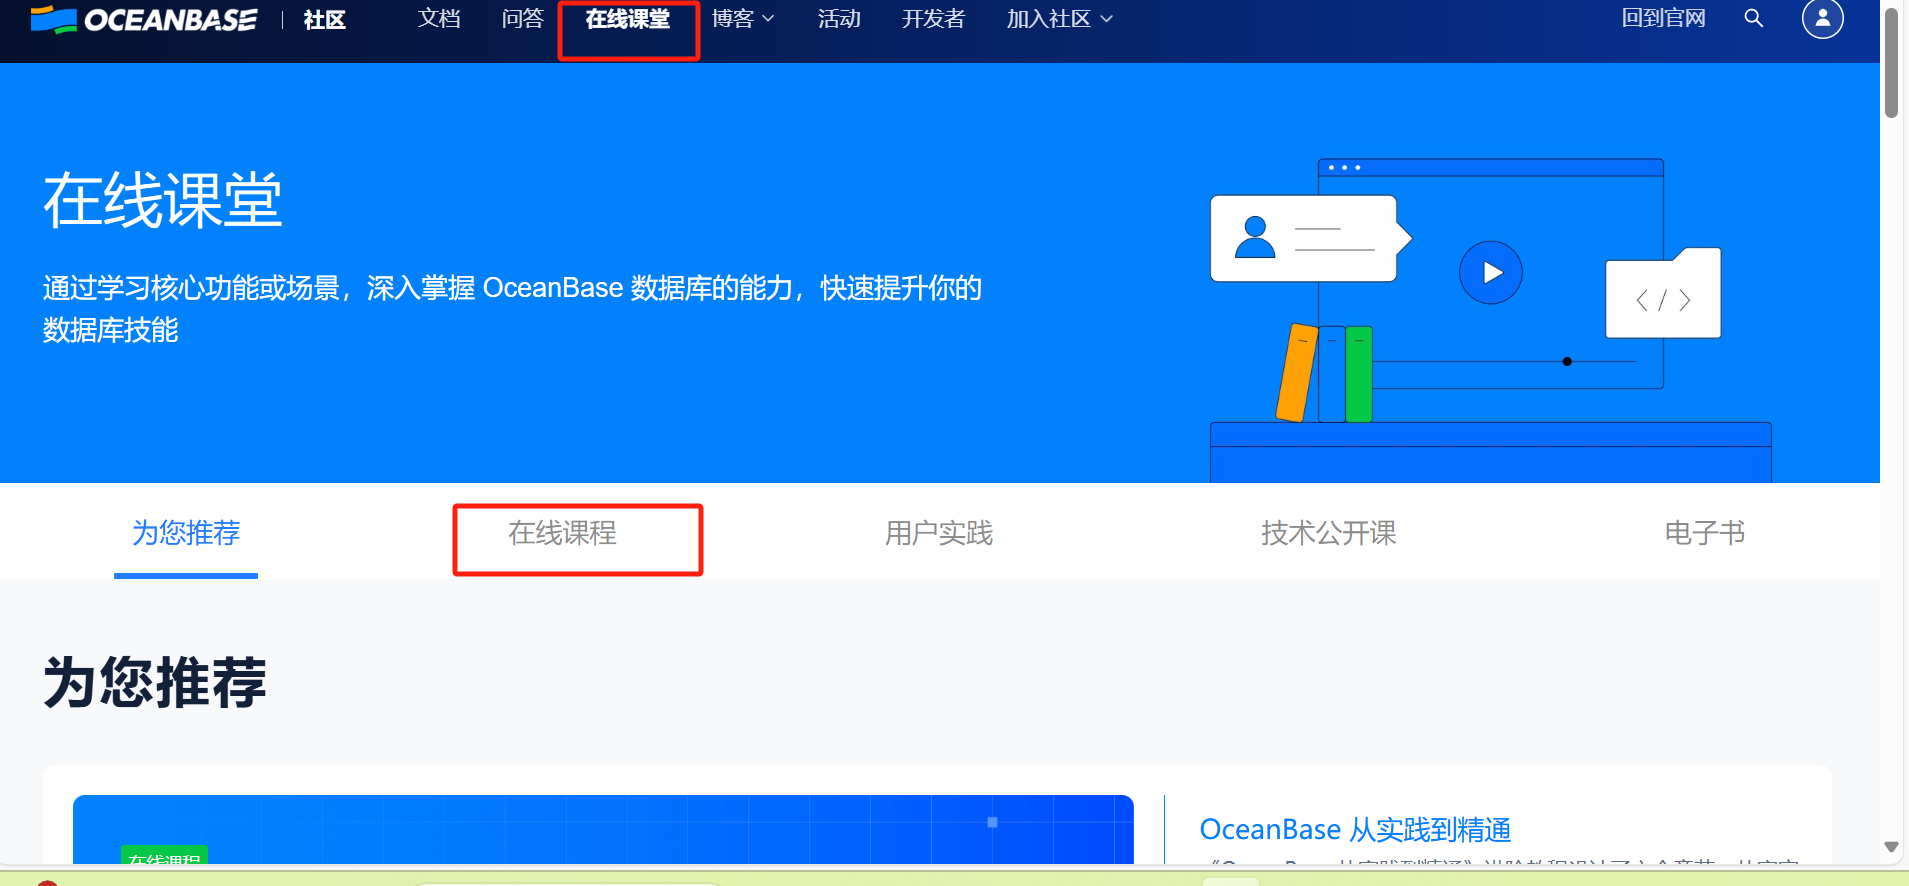The height and width of the screenshot is (886, 1909).
Task: Switch to the 用户实践 tab
Action: click(x=938, y=533)
